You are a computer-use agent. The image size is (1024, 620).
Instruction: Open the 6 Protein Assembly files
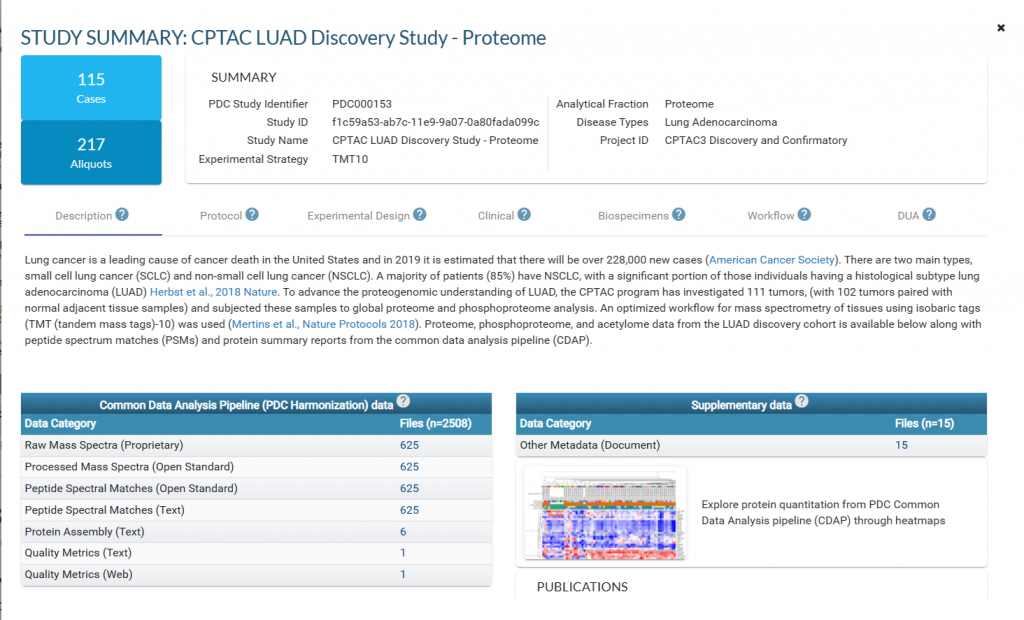click(x=403, y=532)
